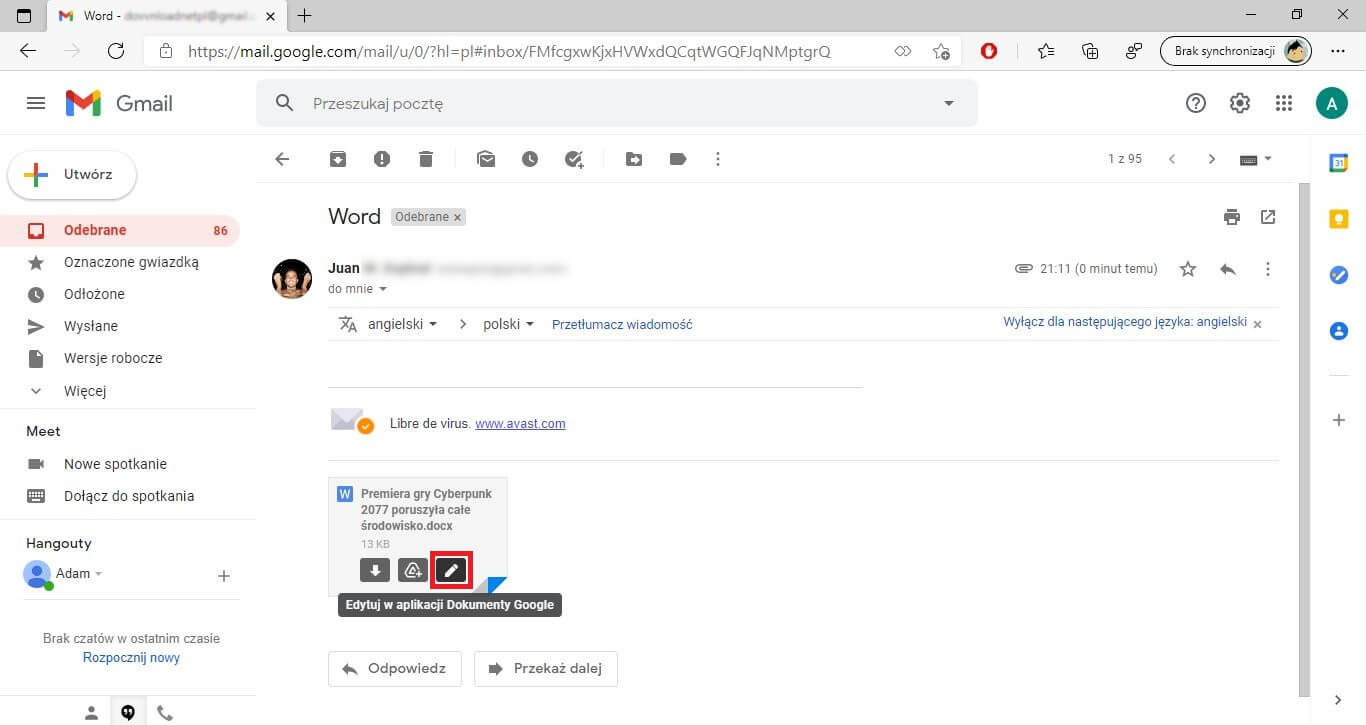The height and width of the screenshot is (725, 1366).
Task: Delete the email with trash icon
Action: (x=426, y=159)
